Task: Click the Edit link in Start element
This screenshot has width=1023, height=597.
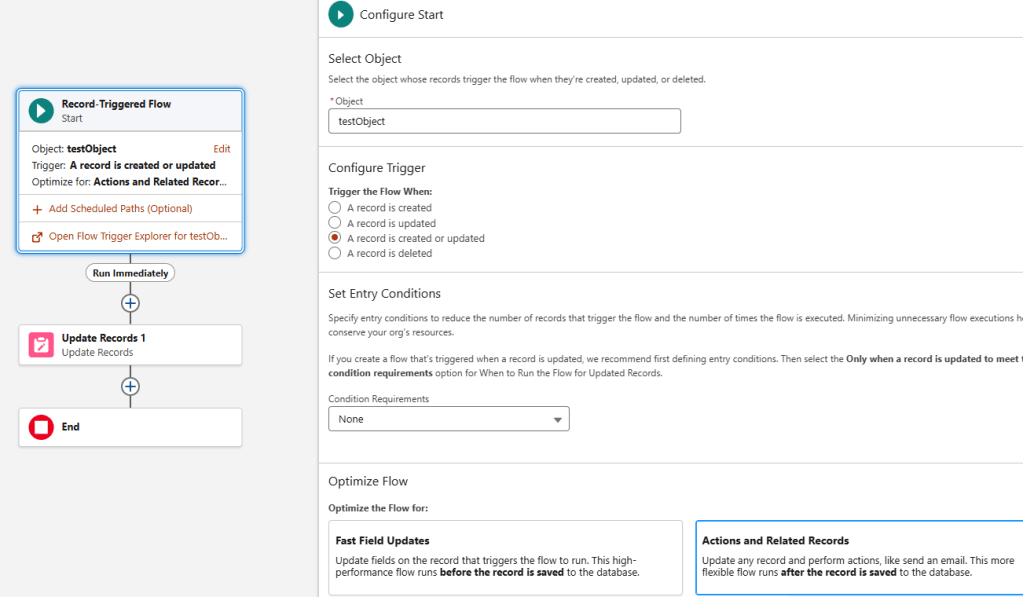Action: pyautogui.click(x=221, y=149)
